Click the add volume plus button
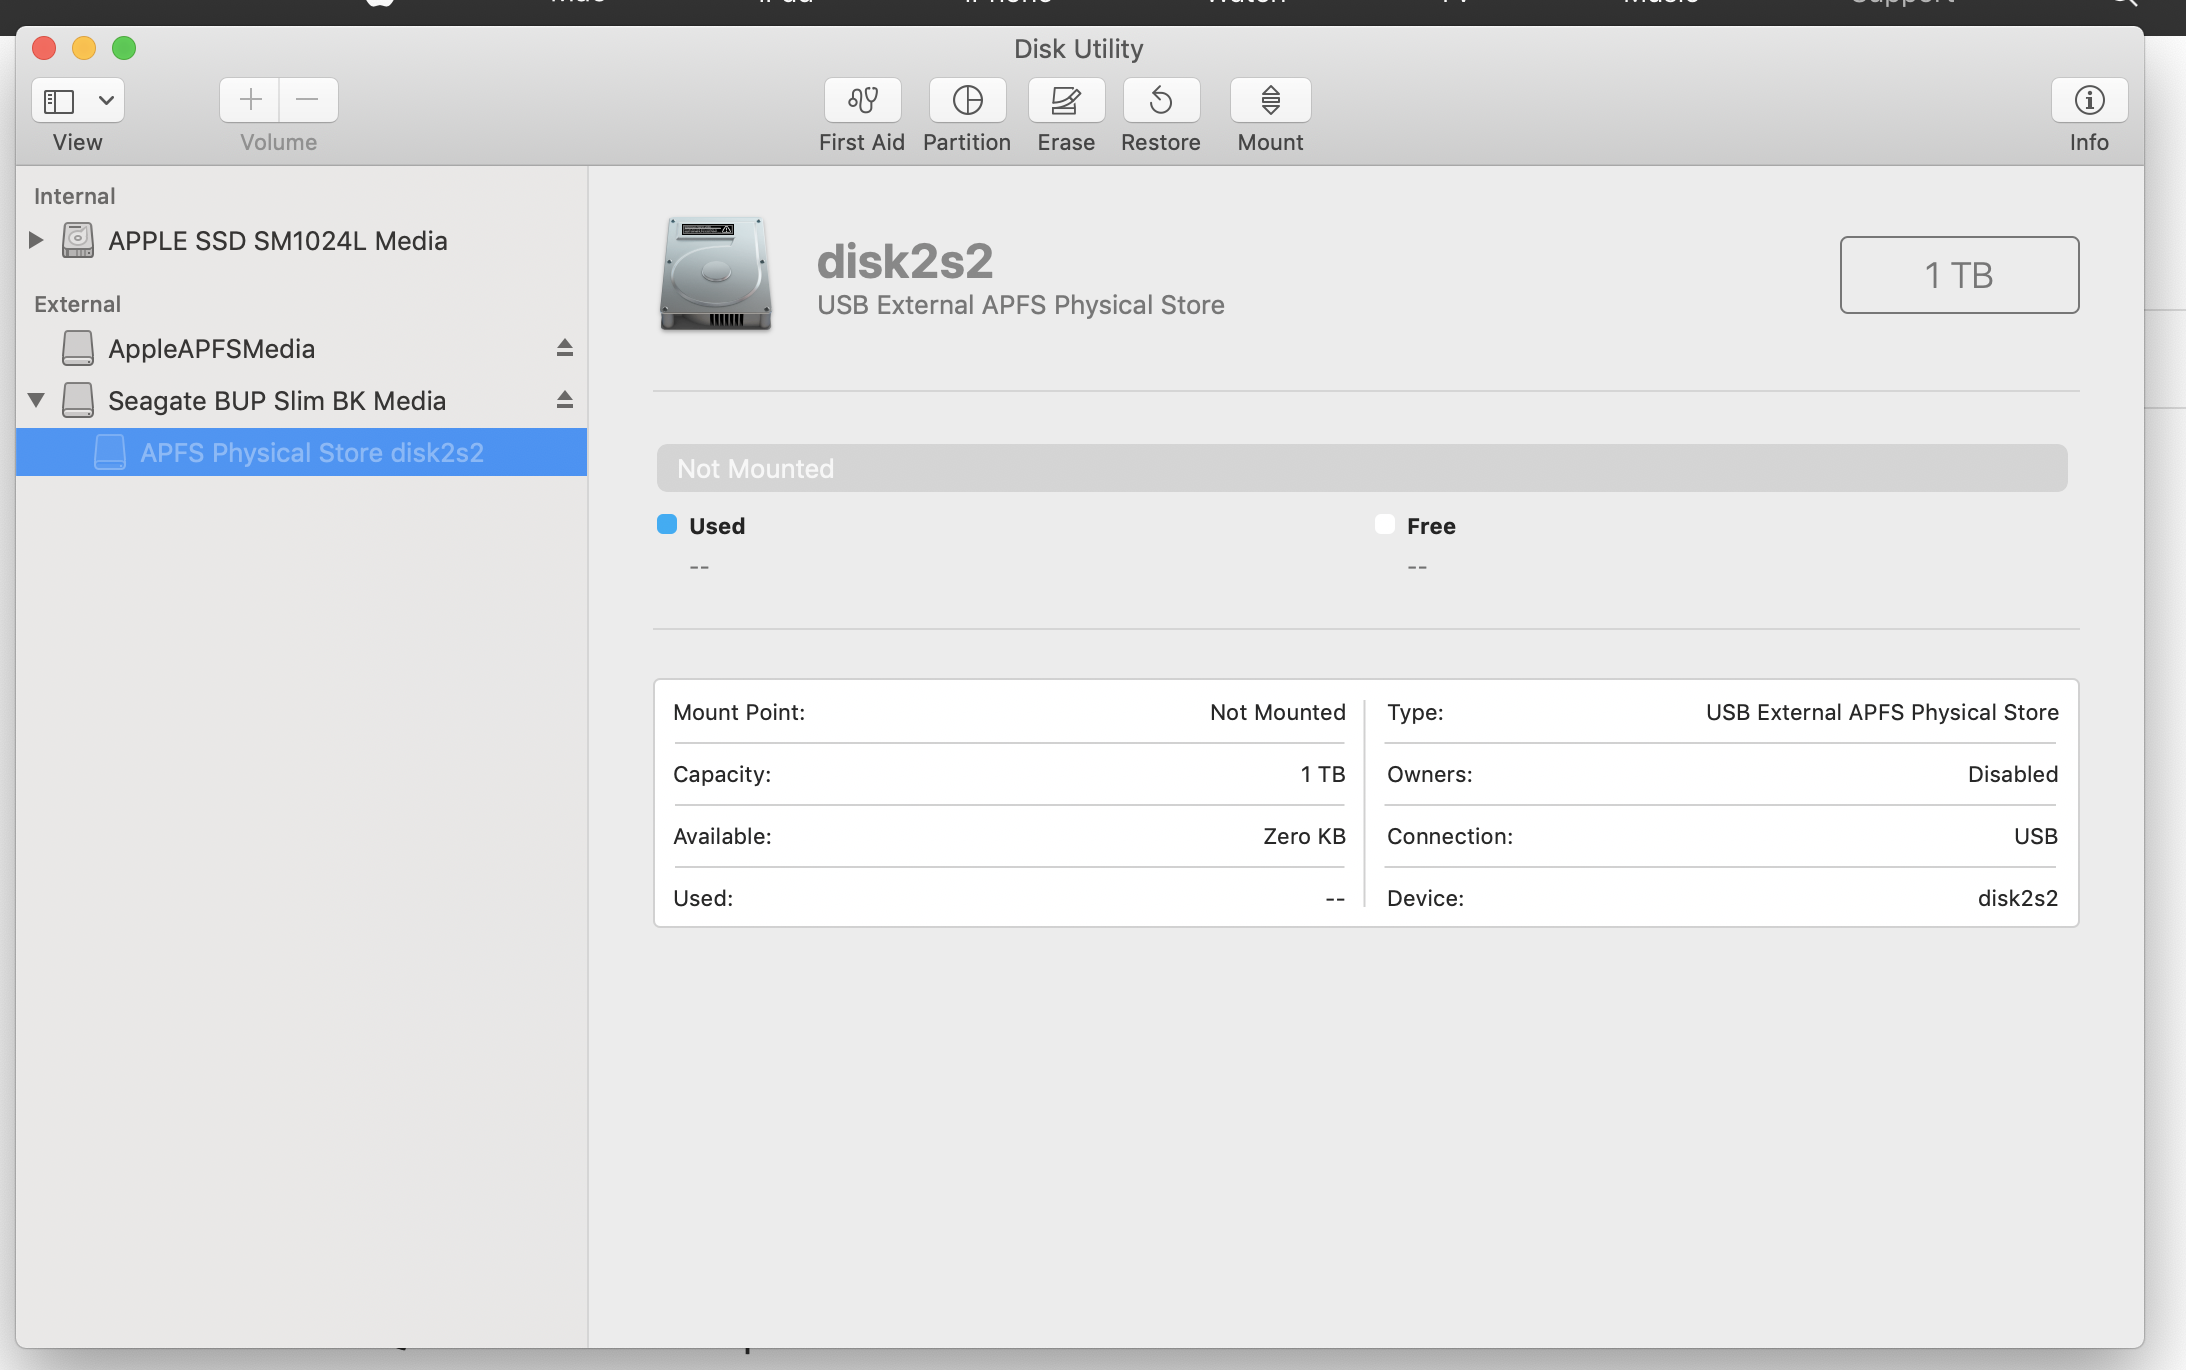Image resolution: width=2186 pixels, height=1370 pixels. [250, 100]
